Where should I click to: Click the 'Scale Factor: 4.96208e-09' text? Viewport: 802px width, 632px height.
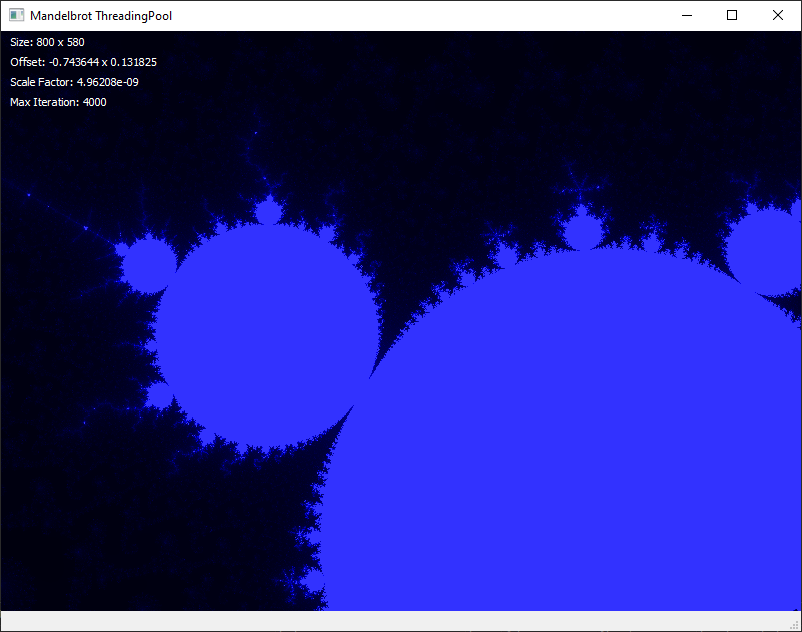click(x=74, y=82)
